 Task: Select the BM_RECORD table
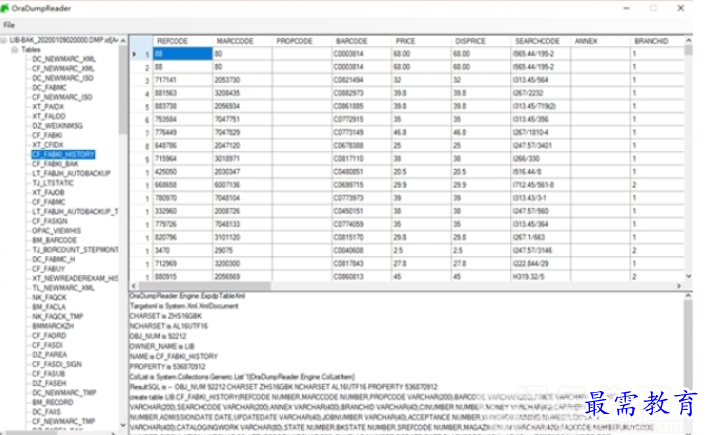[52, 402]
